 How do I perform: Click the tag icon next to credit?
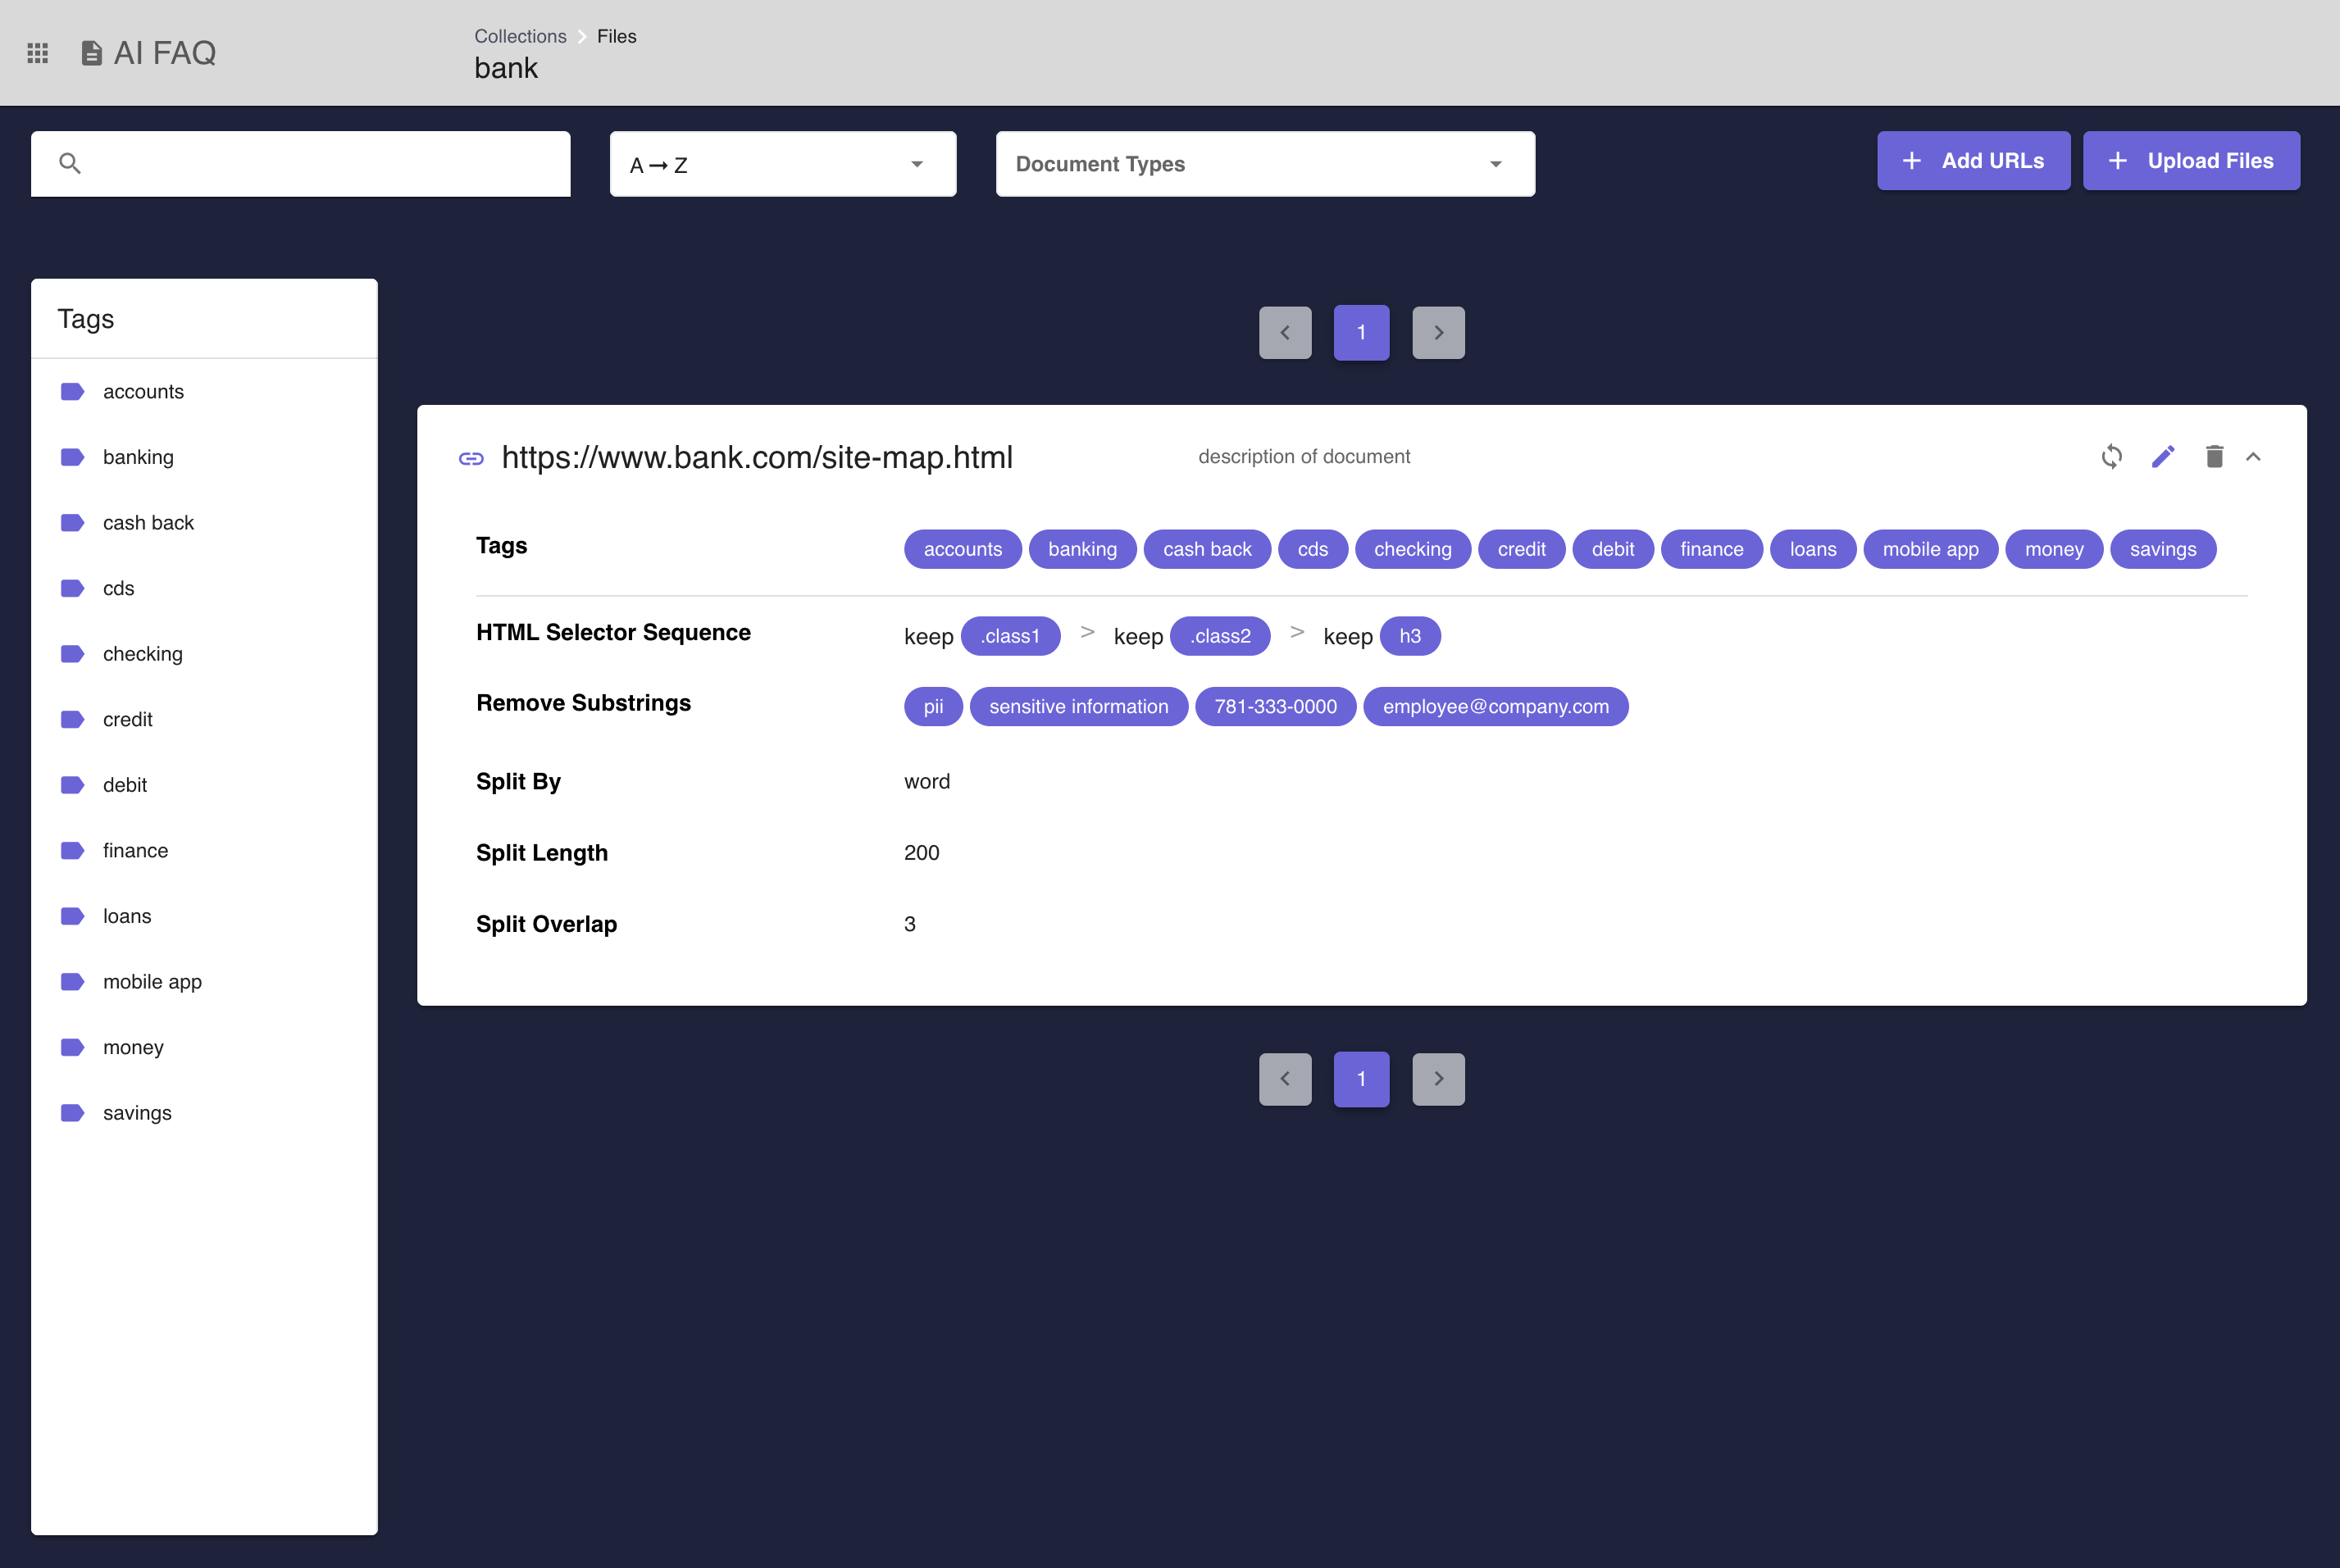(x=72, y=719)
